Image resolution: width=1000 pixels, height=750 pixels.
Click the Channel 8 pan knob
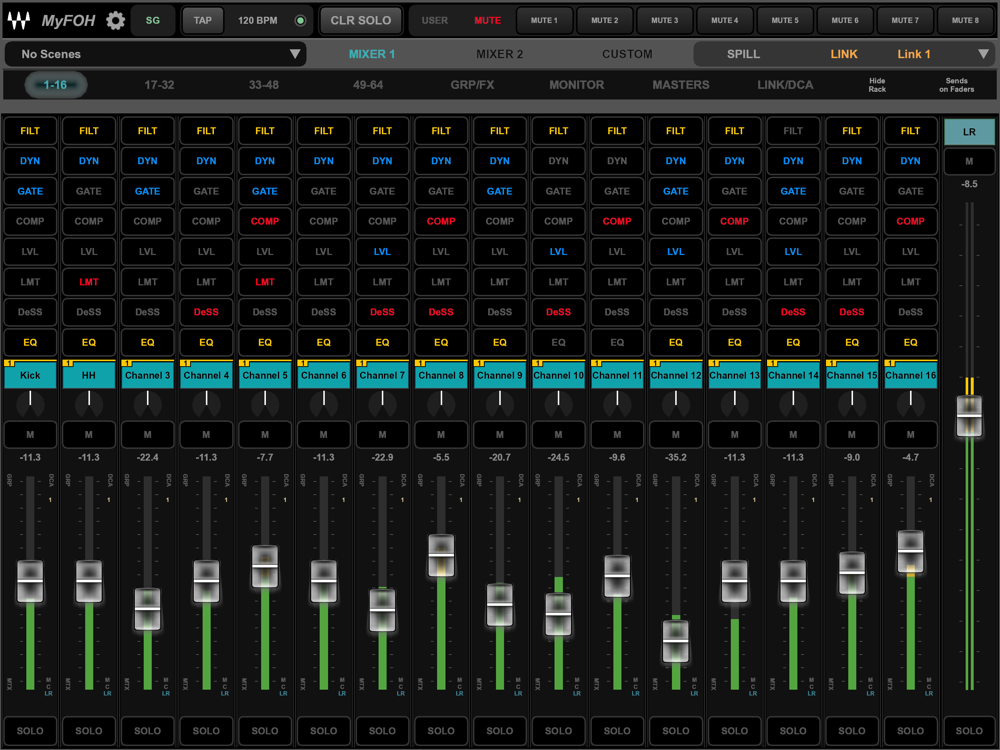pyautogui.click(x=441, y=402)
